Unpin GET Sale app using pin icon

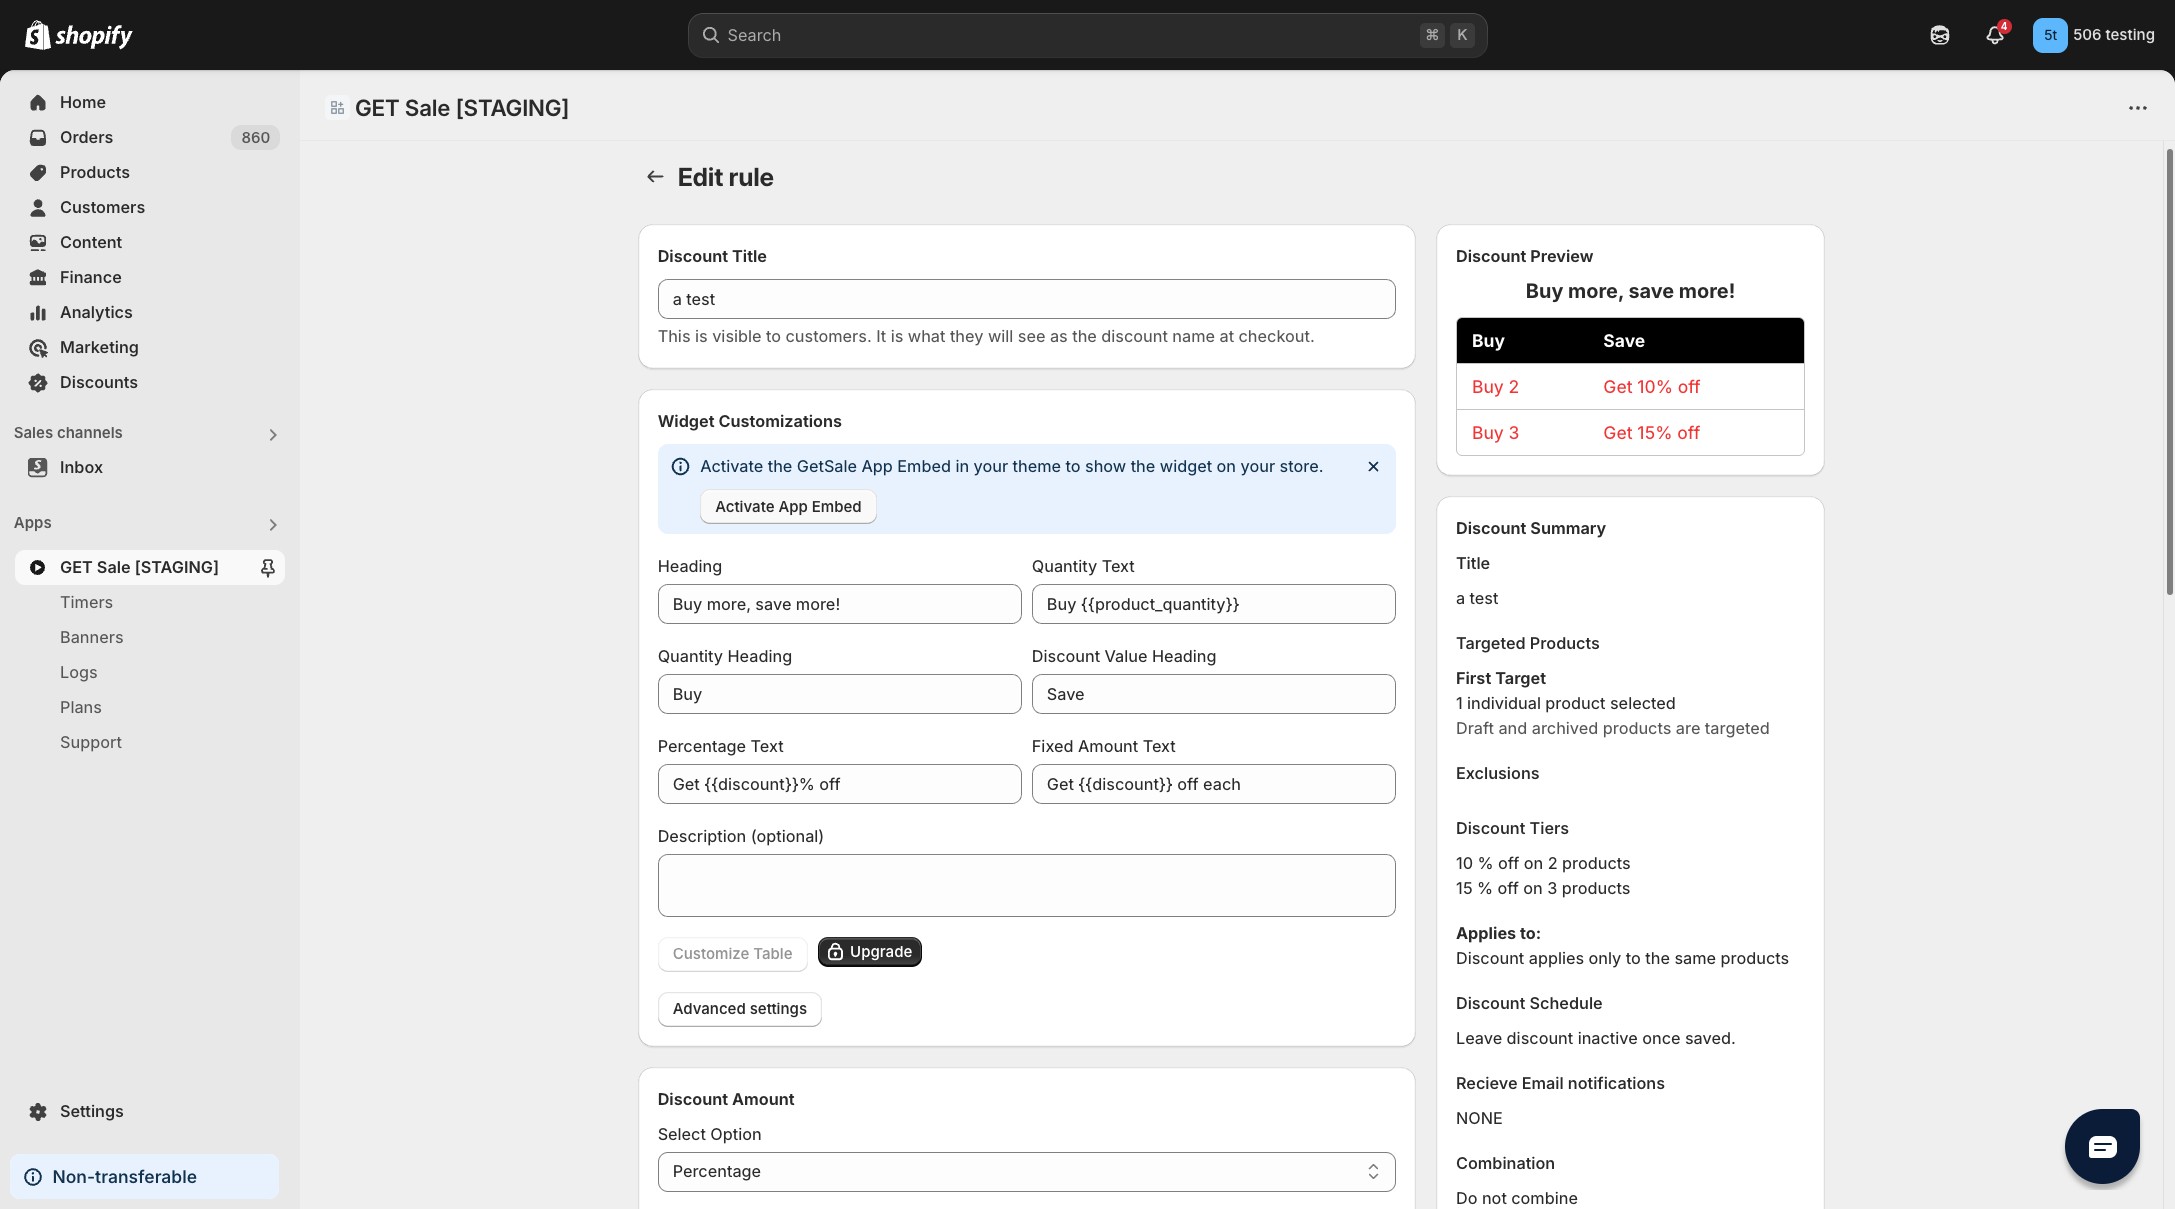[x=267, y=567]
